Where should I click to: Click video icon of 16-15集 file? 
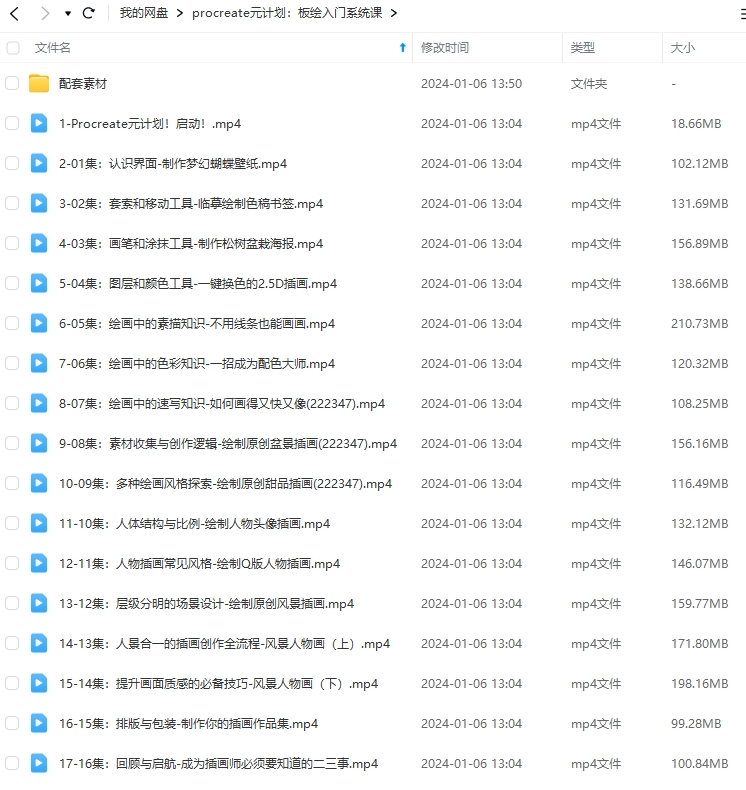39,723
